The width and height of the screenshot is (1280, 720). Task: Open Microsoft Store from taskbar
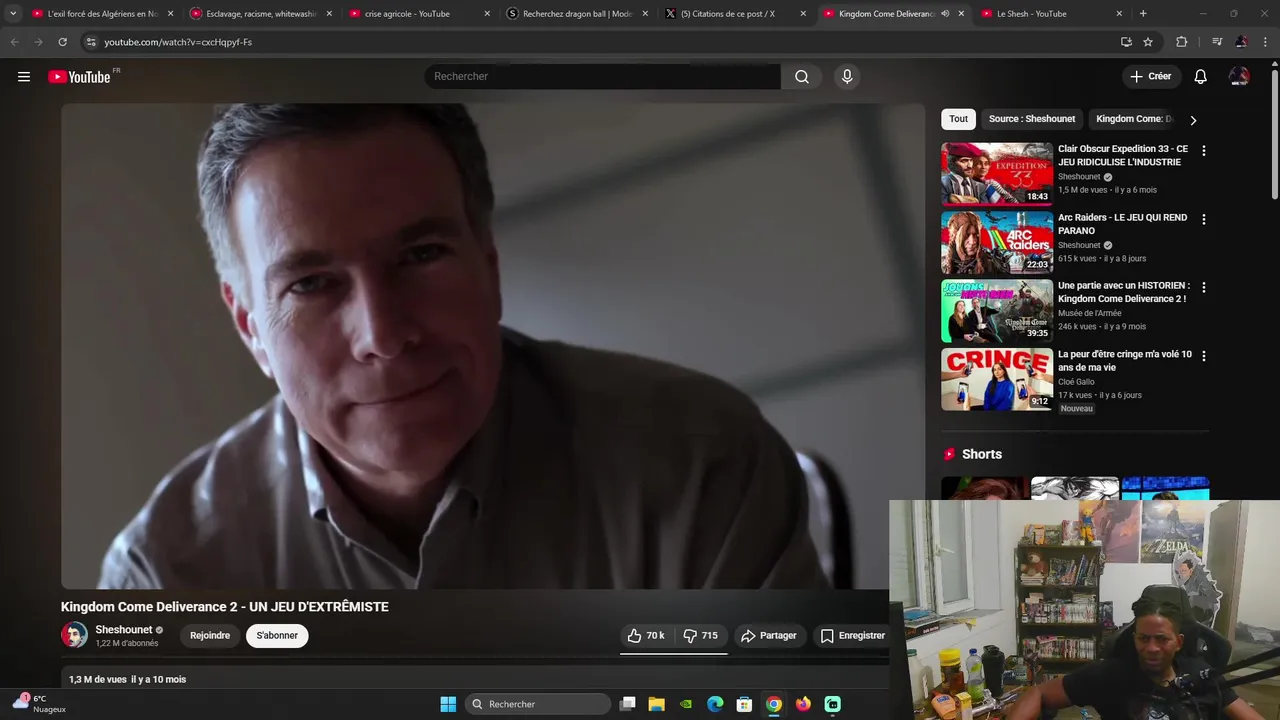coord(744,704)
